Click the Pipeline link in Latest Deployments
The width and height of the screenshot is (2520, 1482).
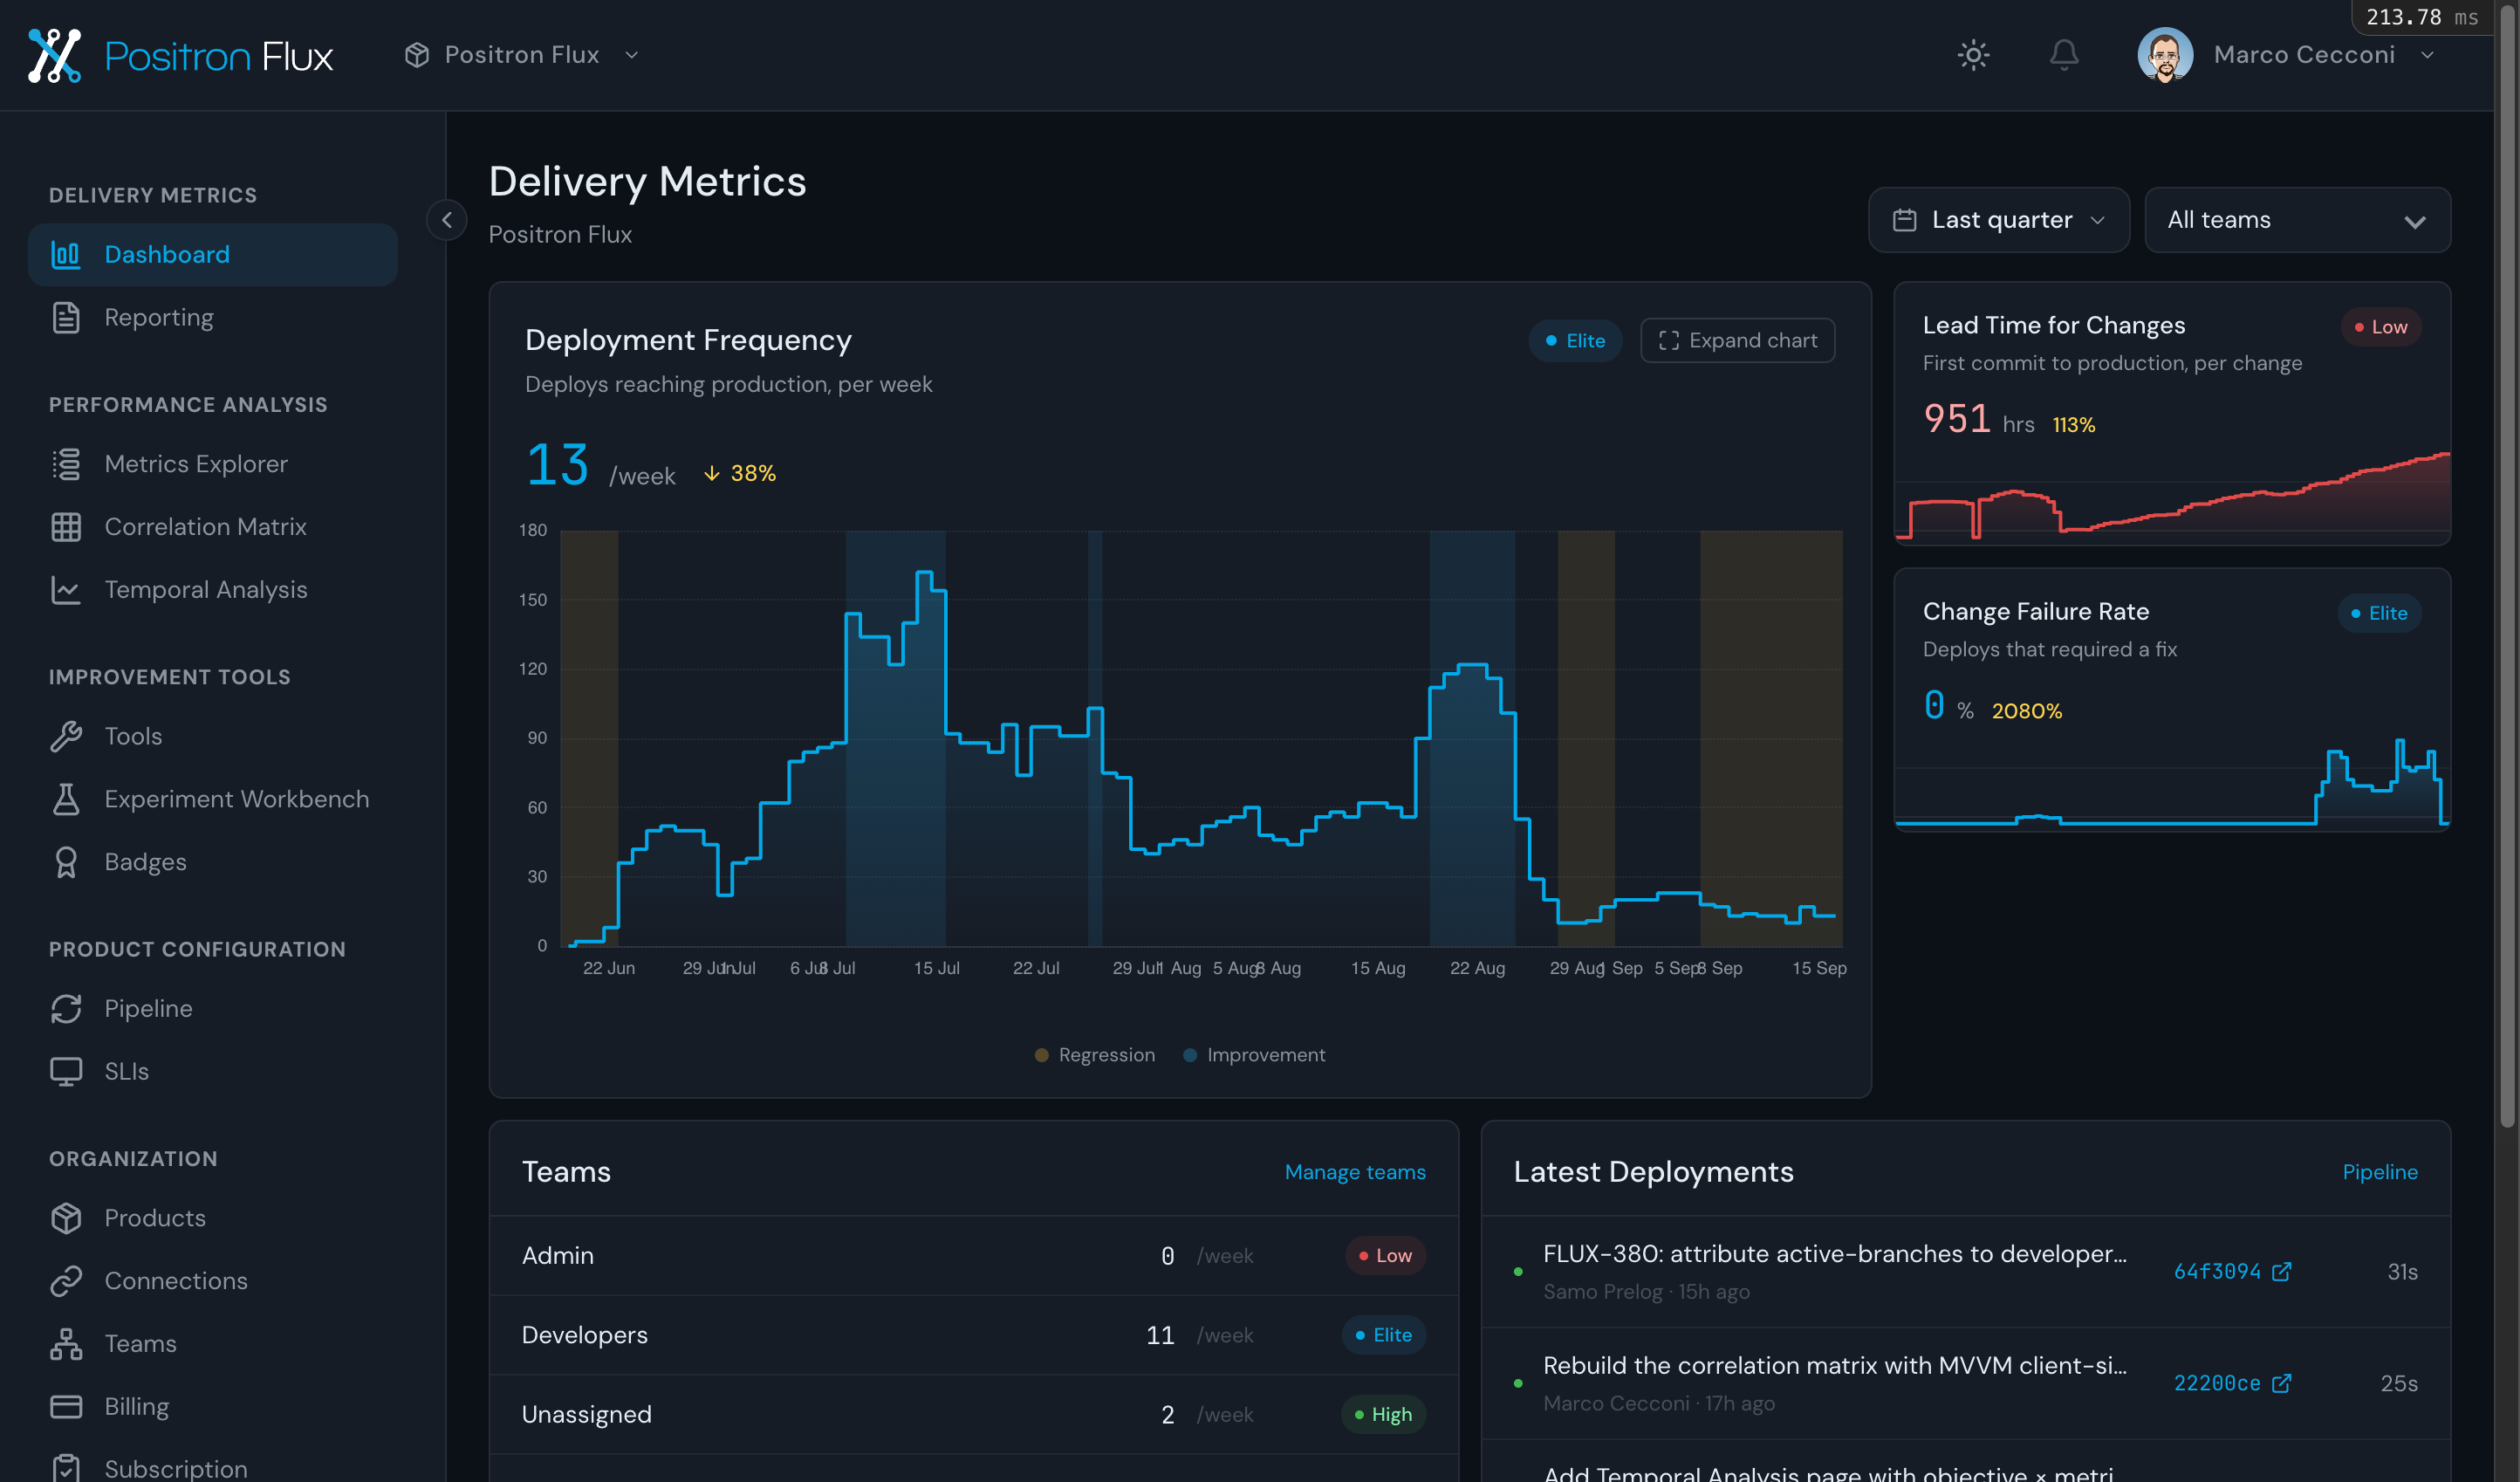click(2380, 1172)
